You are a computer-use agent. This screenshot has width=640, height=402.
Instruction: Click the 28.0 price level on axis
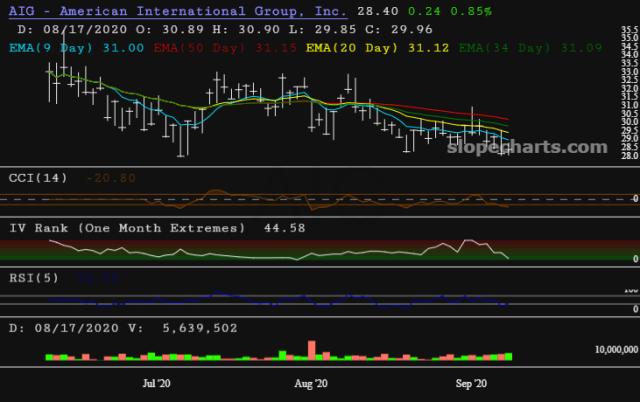click(x=630, y=156)
